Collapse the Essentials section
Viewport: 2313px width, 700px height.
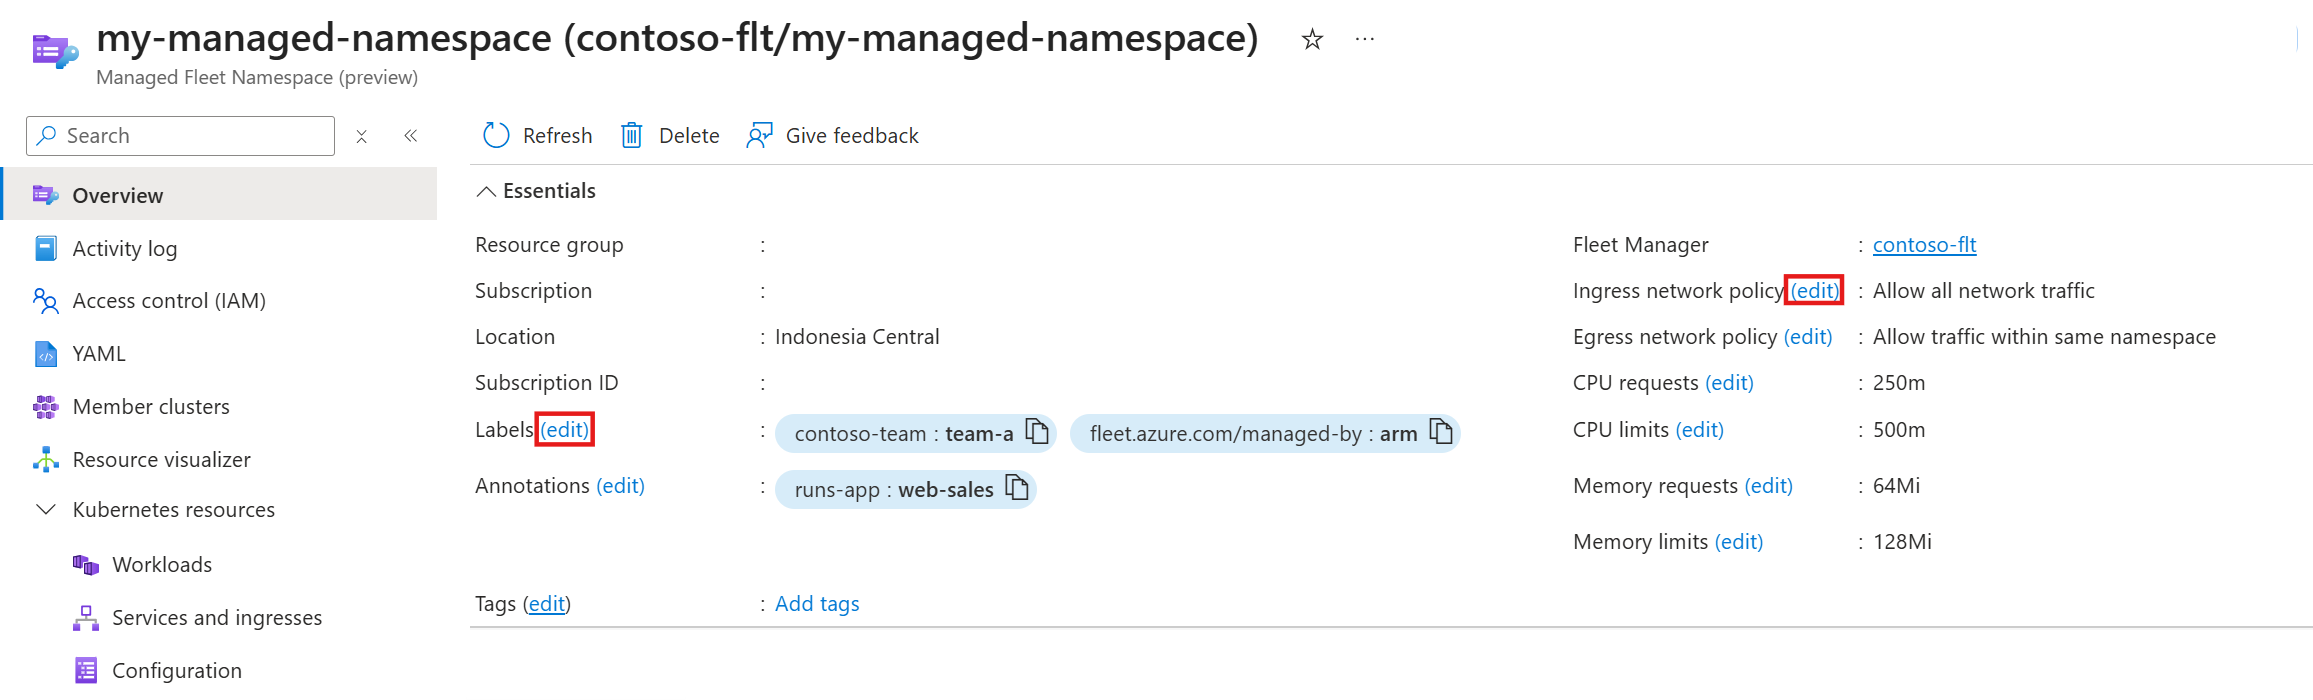pos(486,191)
